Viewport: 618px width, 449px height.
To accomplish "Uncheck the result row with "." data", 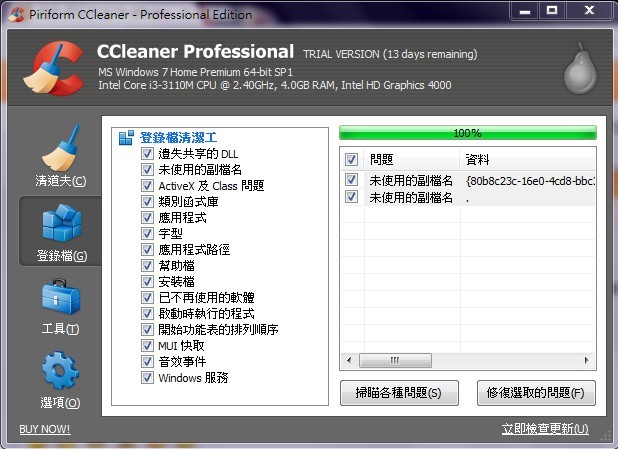I will pyautogui.click(x=351, y=196).
